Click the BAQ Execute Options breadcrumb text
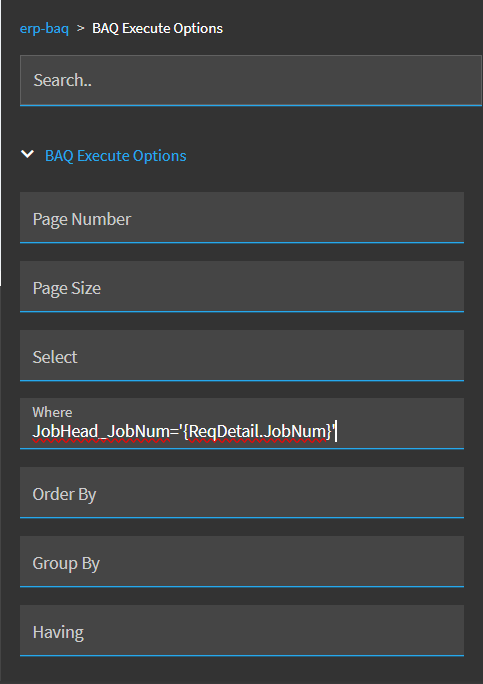This screenshot has width=483, height=684. (158, 28)
